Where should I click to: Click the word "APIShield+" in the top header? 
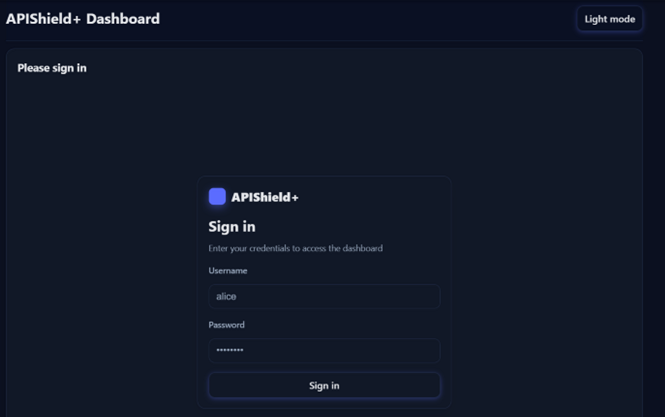pyautogui.click(x=43, y=18)
